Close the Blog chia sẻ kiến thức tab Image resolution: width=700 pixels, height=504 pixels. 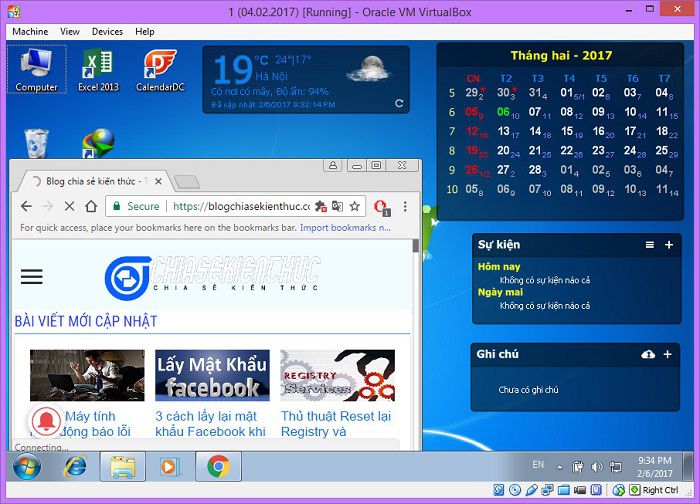tap(158, 181)
